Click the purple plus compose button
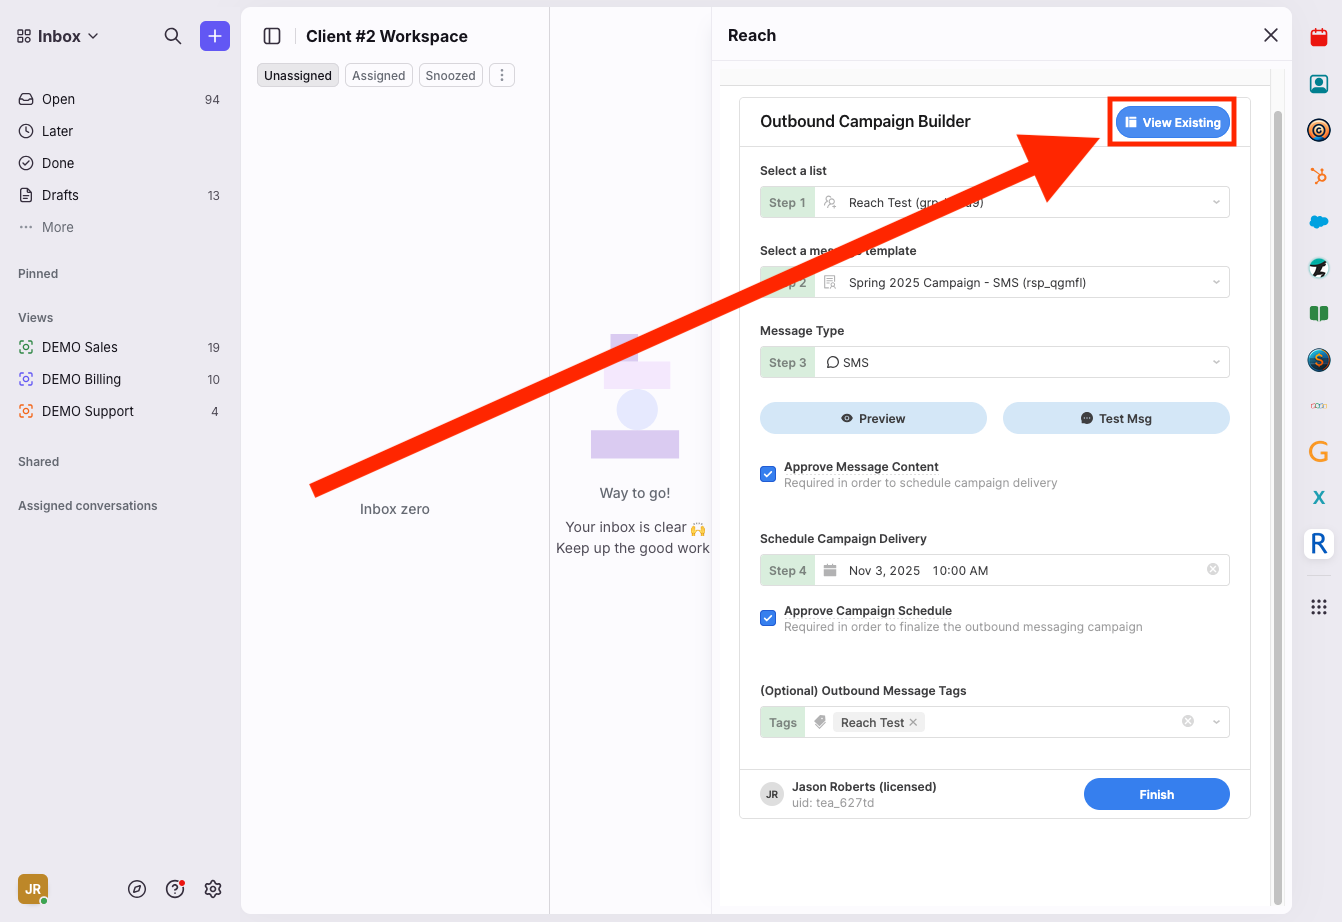This screenshot has height=922, width=1342. coord(215,36)
